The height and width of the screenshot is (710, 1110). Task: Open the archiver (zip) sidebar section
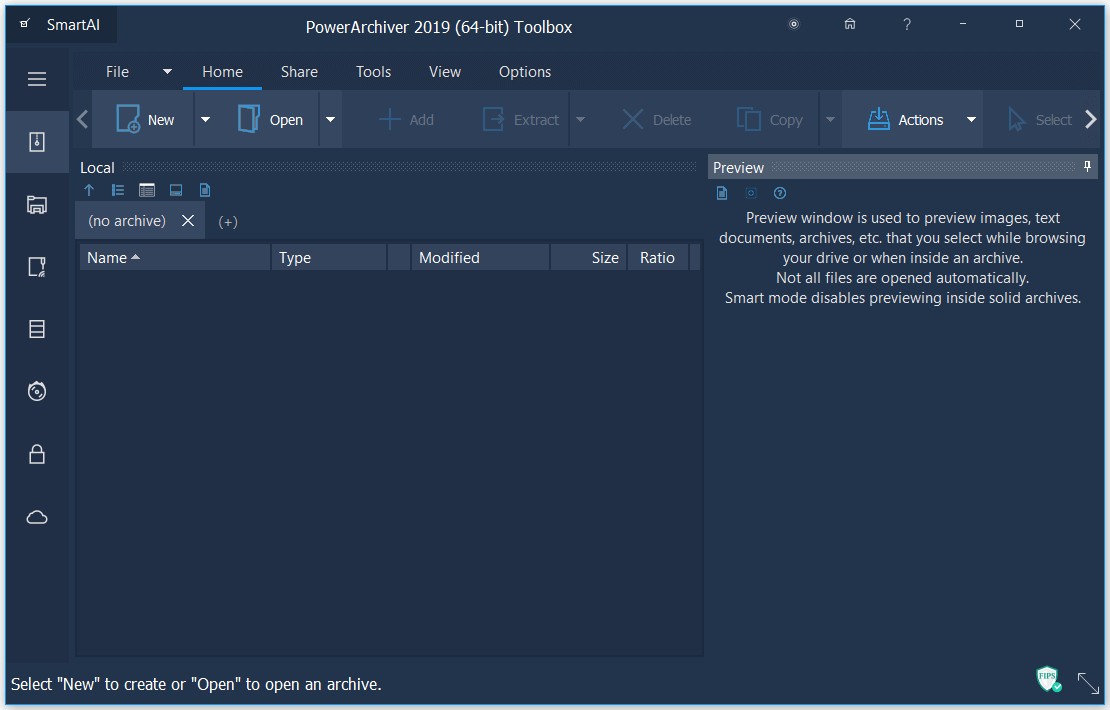(37, 142)
